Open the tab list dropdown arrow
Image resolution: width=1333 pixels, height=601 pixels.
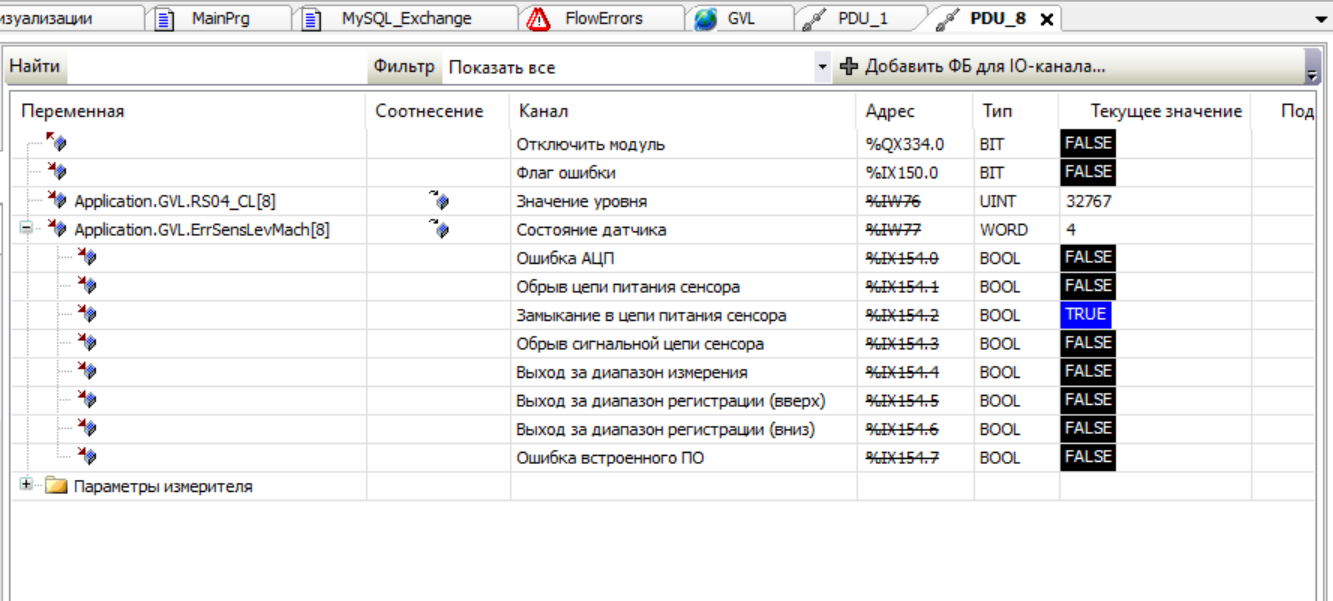tap(1320, 19)
